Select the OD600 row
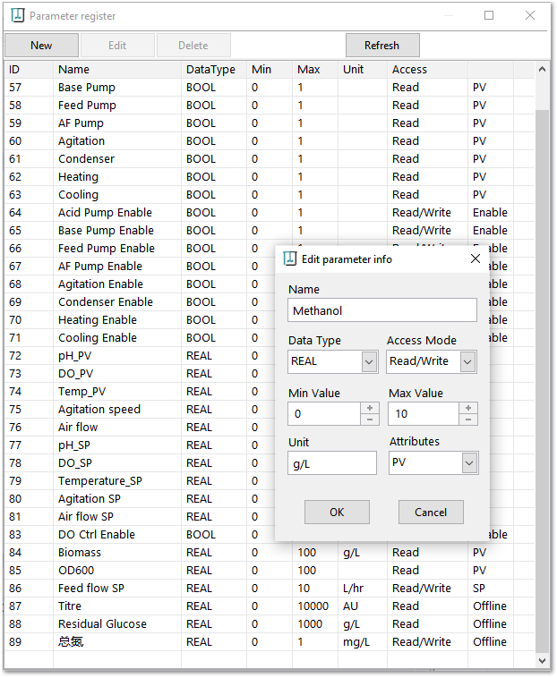This screenshot has height=678, width=557. [x=270, y=570]
